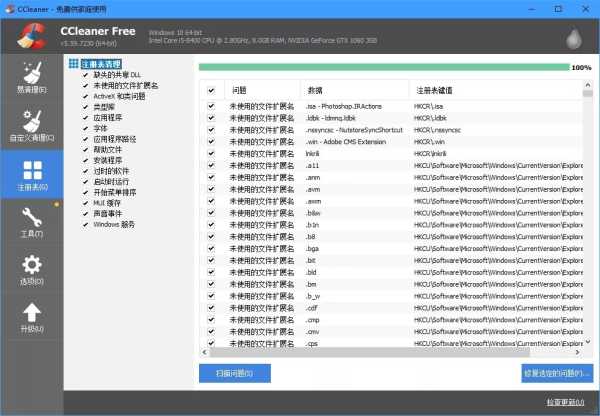Image resolution: width=600 pixels, height=416 pixels.
Task: Click the vertical scrollbar thumb of results list
Action: coord(588,93)
